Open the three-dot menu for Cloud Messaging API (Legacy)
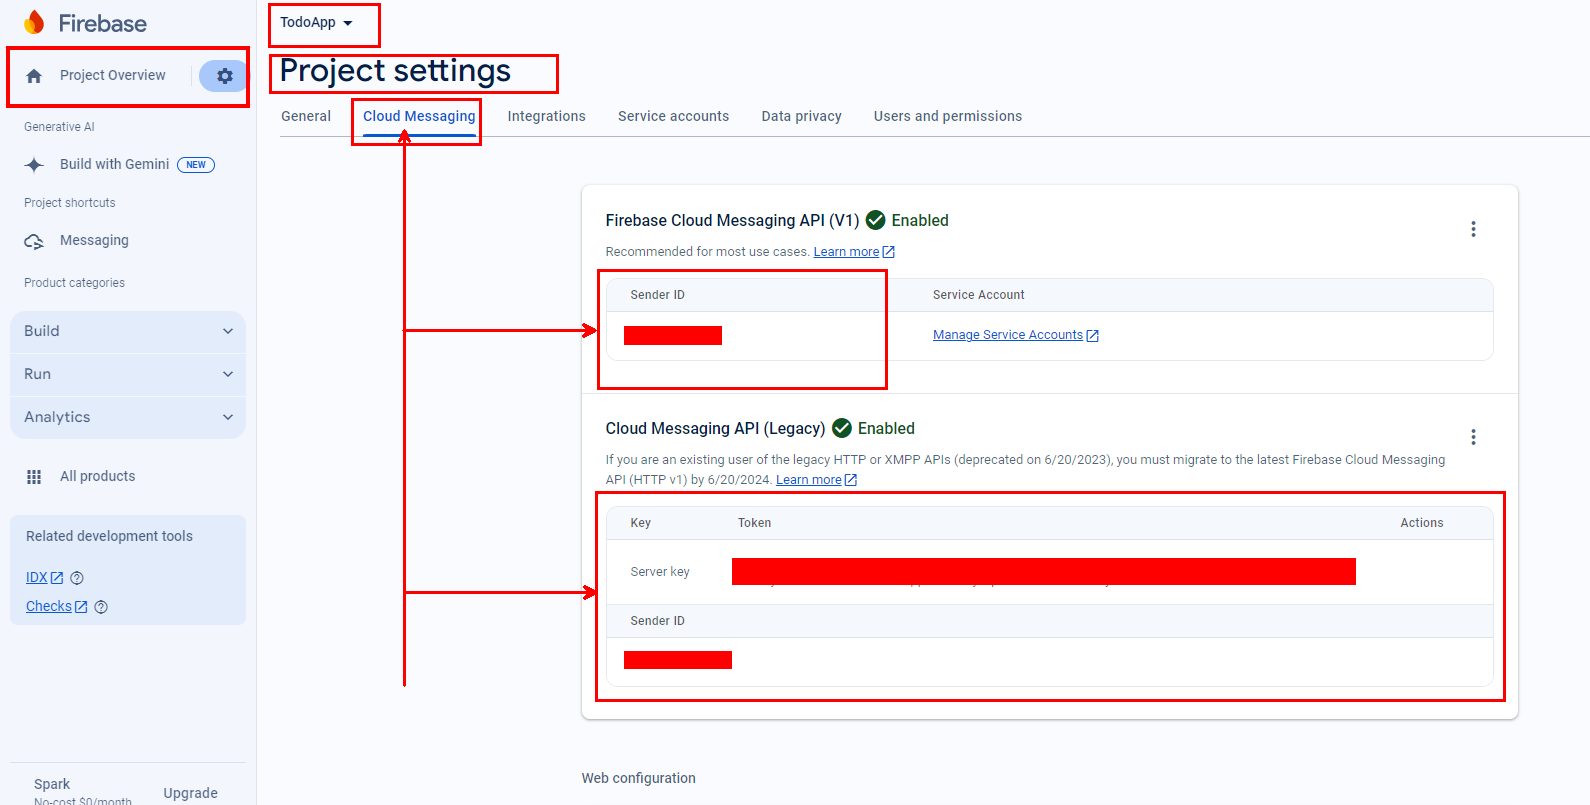 tap(1473, 437)
